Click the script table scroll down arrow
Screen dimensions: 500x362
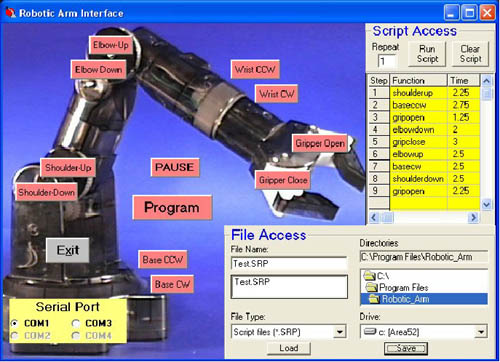486,204
